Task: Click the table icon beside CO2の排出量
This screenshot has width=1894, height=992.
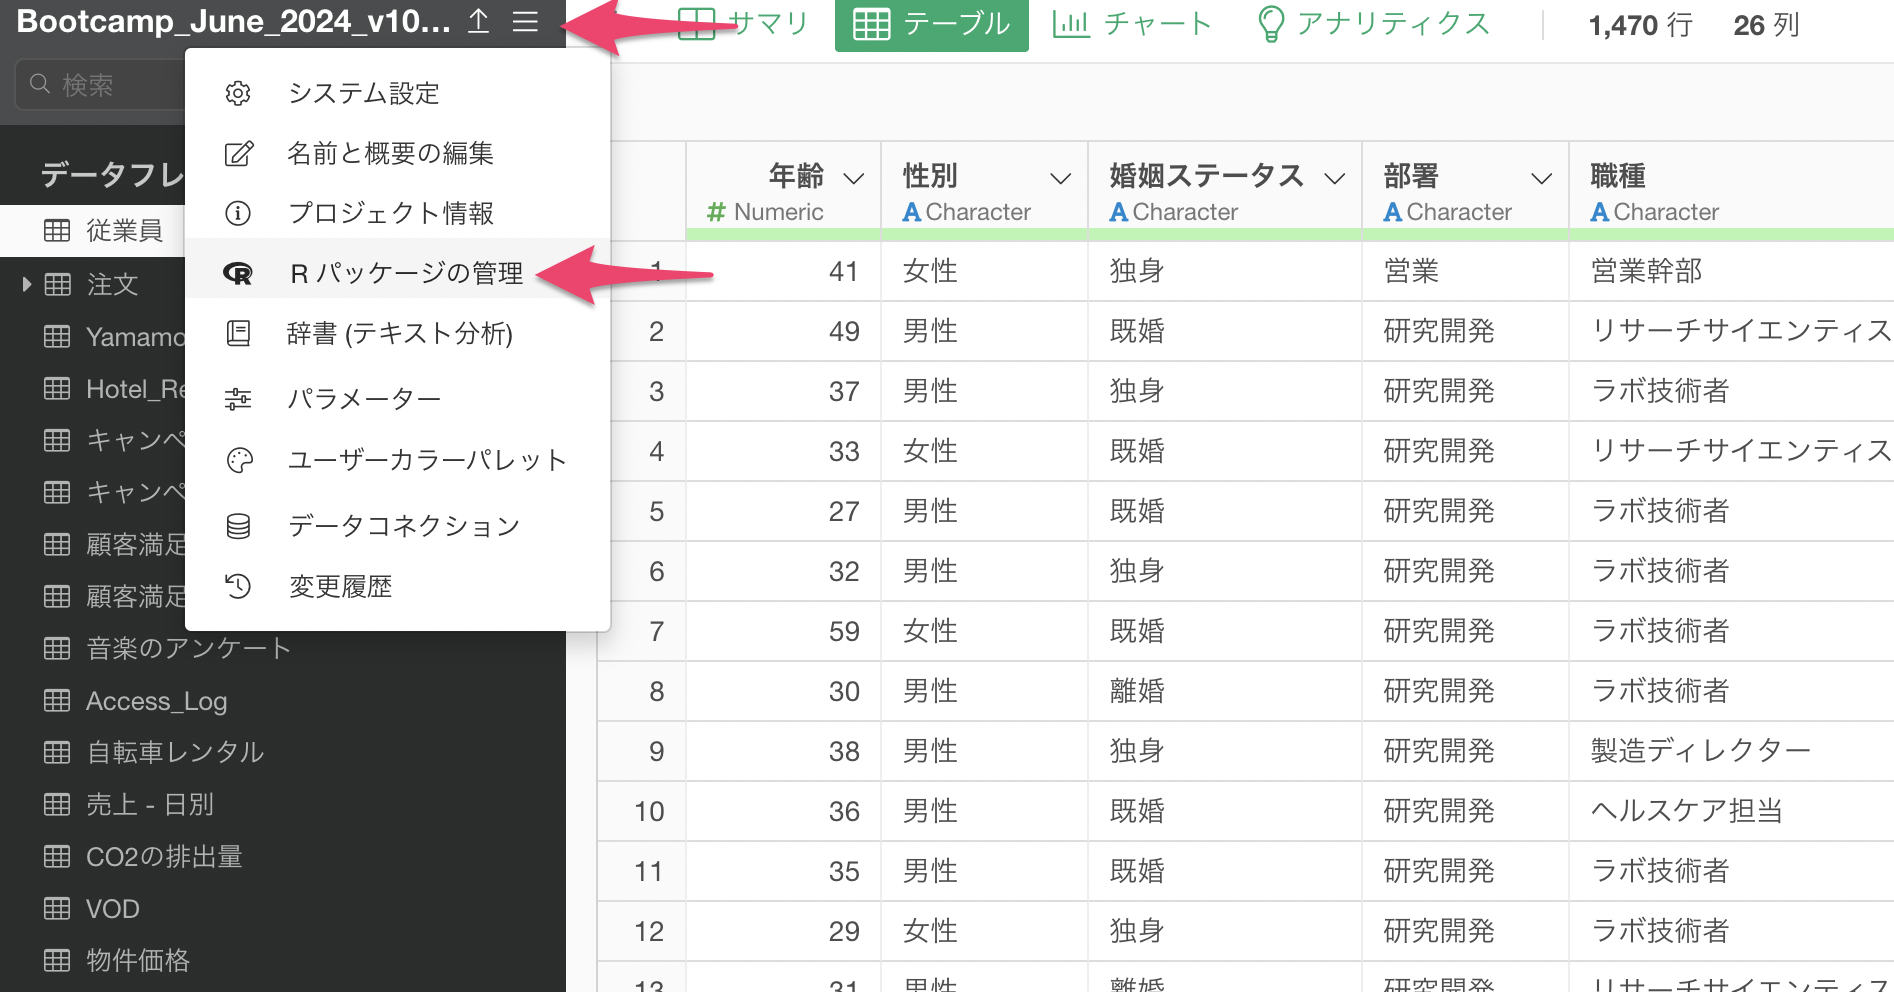Action: [x=57, y=856]
